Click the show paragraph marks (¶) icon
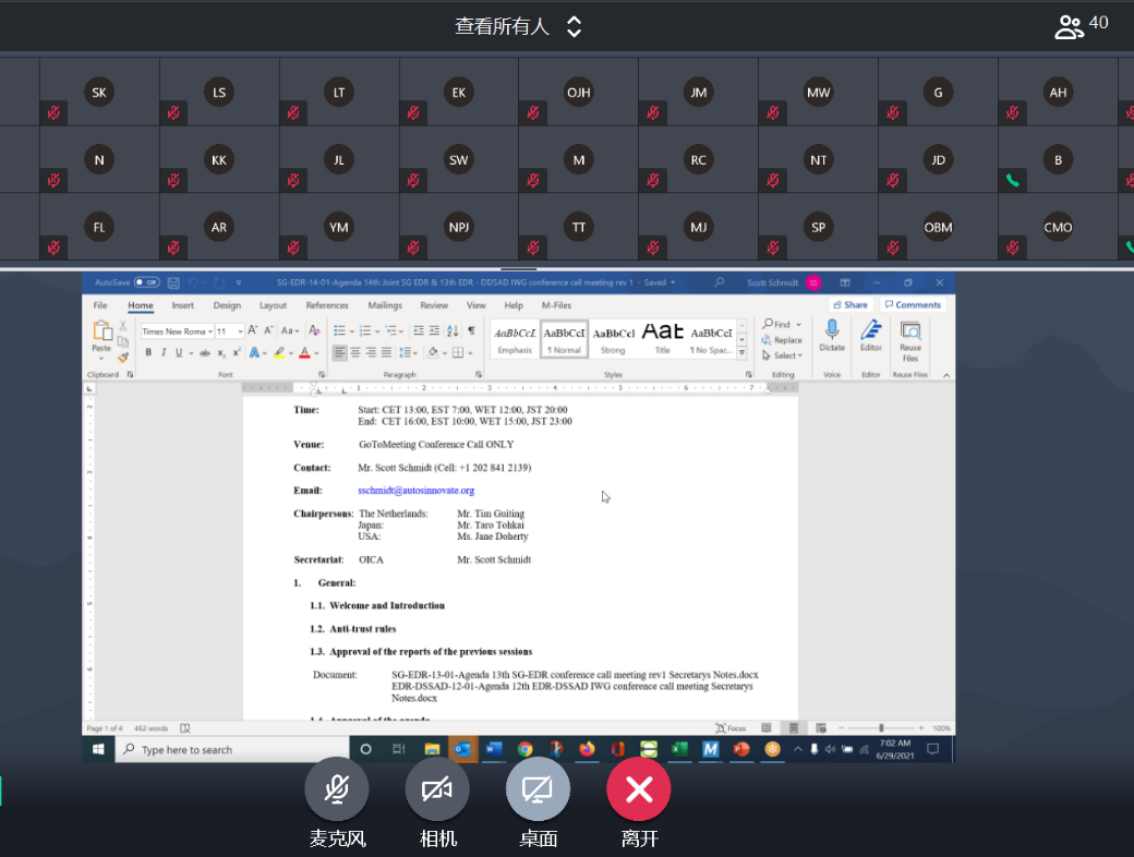1134x857 pixels. click(471, 331)
